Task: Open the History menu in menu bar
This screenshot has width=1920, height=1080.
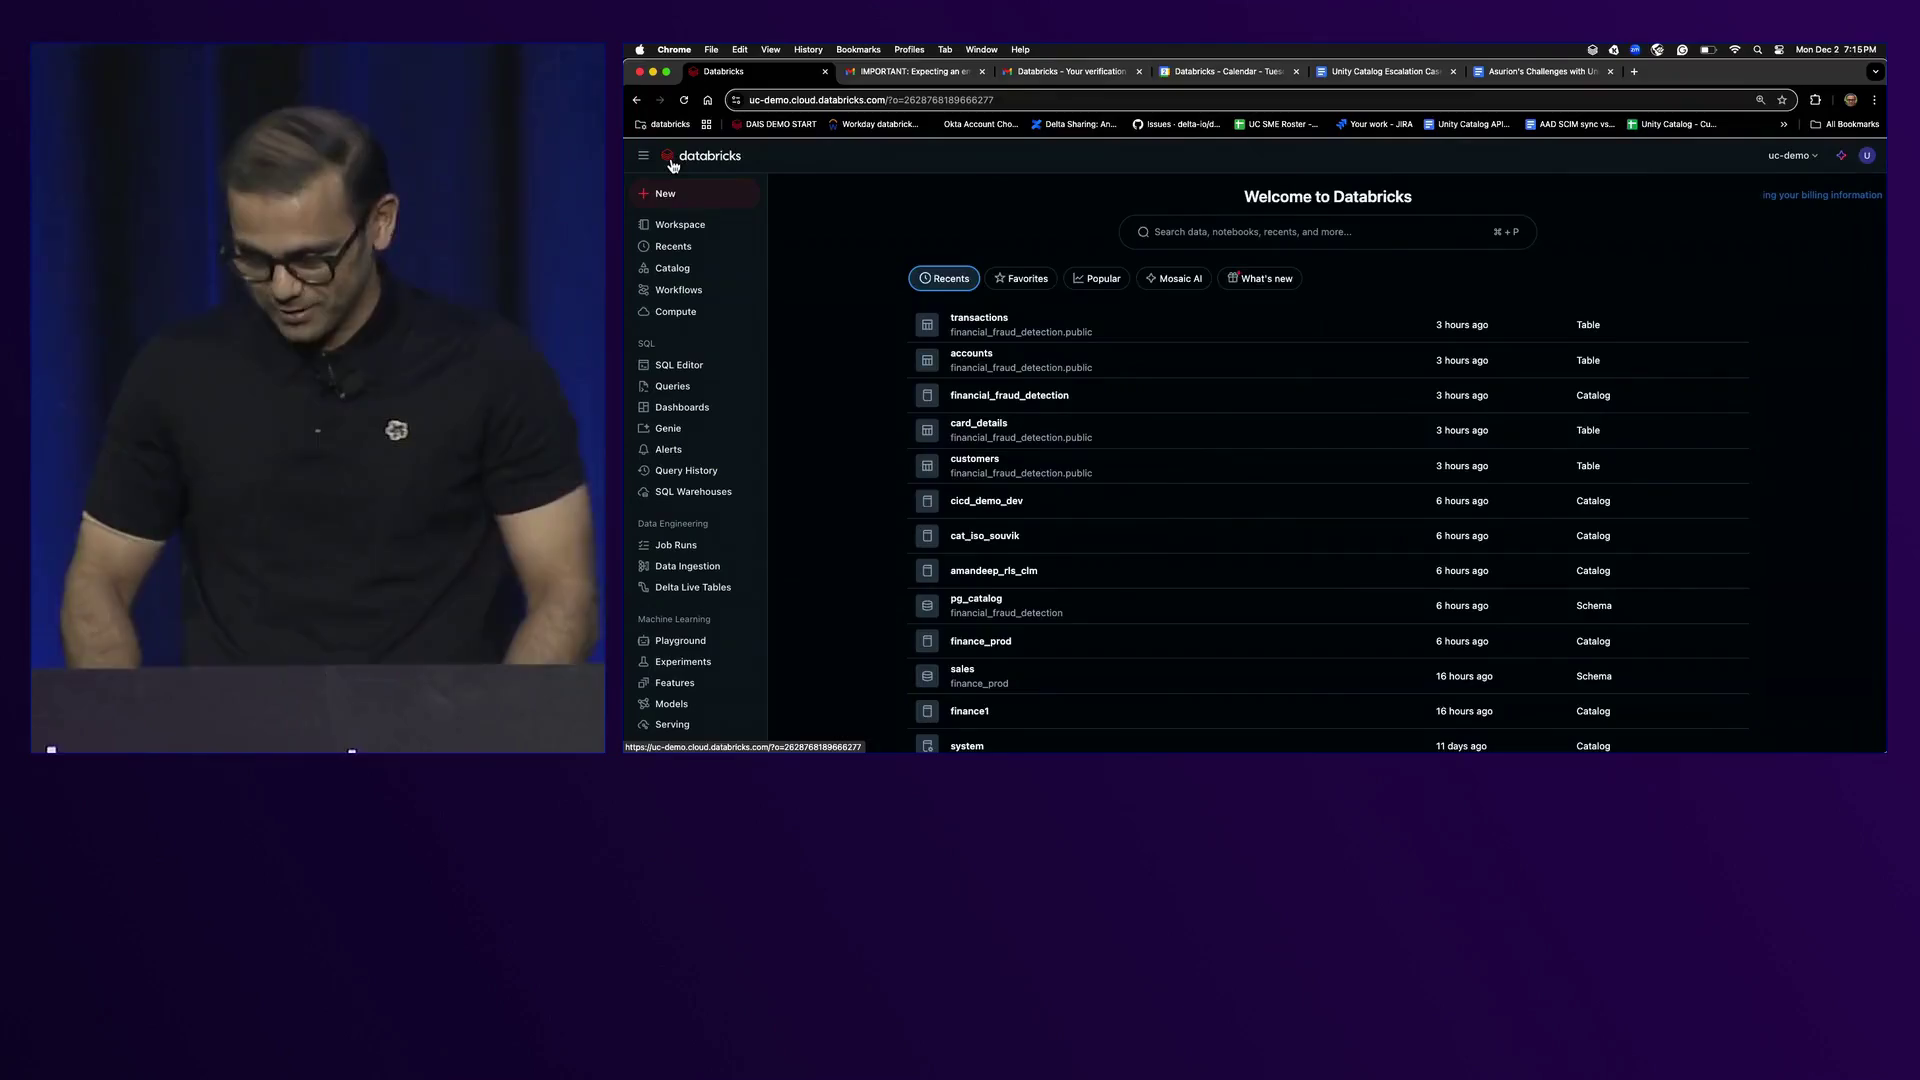Action: click(x=808, y=50)
